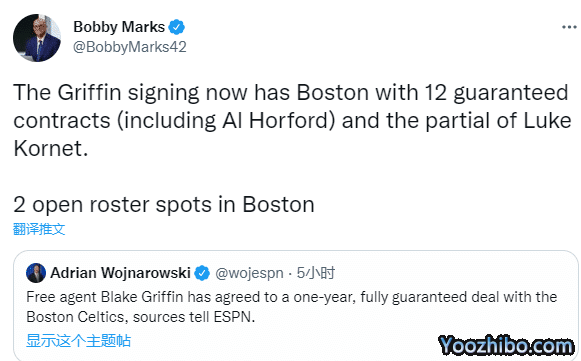The image size is (581, 361).
Task: Click the Adrian Wojnarowski name
Action: pyautogui.click(x=120, y=273)
